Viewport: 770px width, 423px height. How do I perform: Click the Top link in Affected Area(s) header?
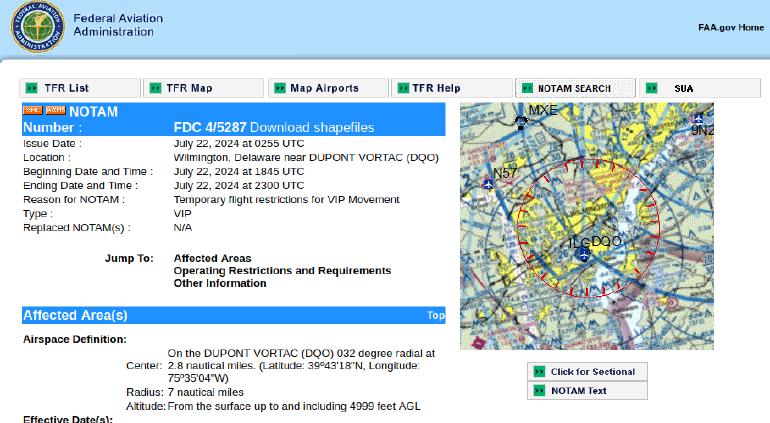pos(436,315)
